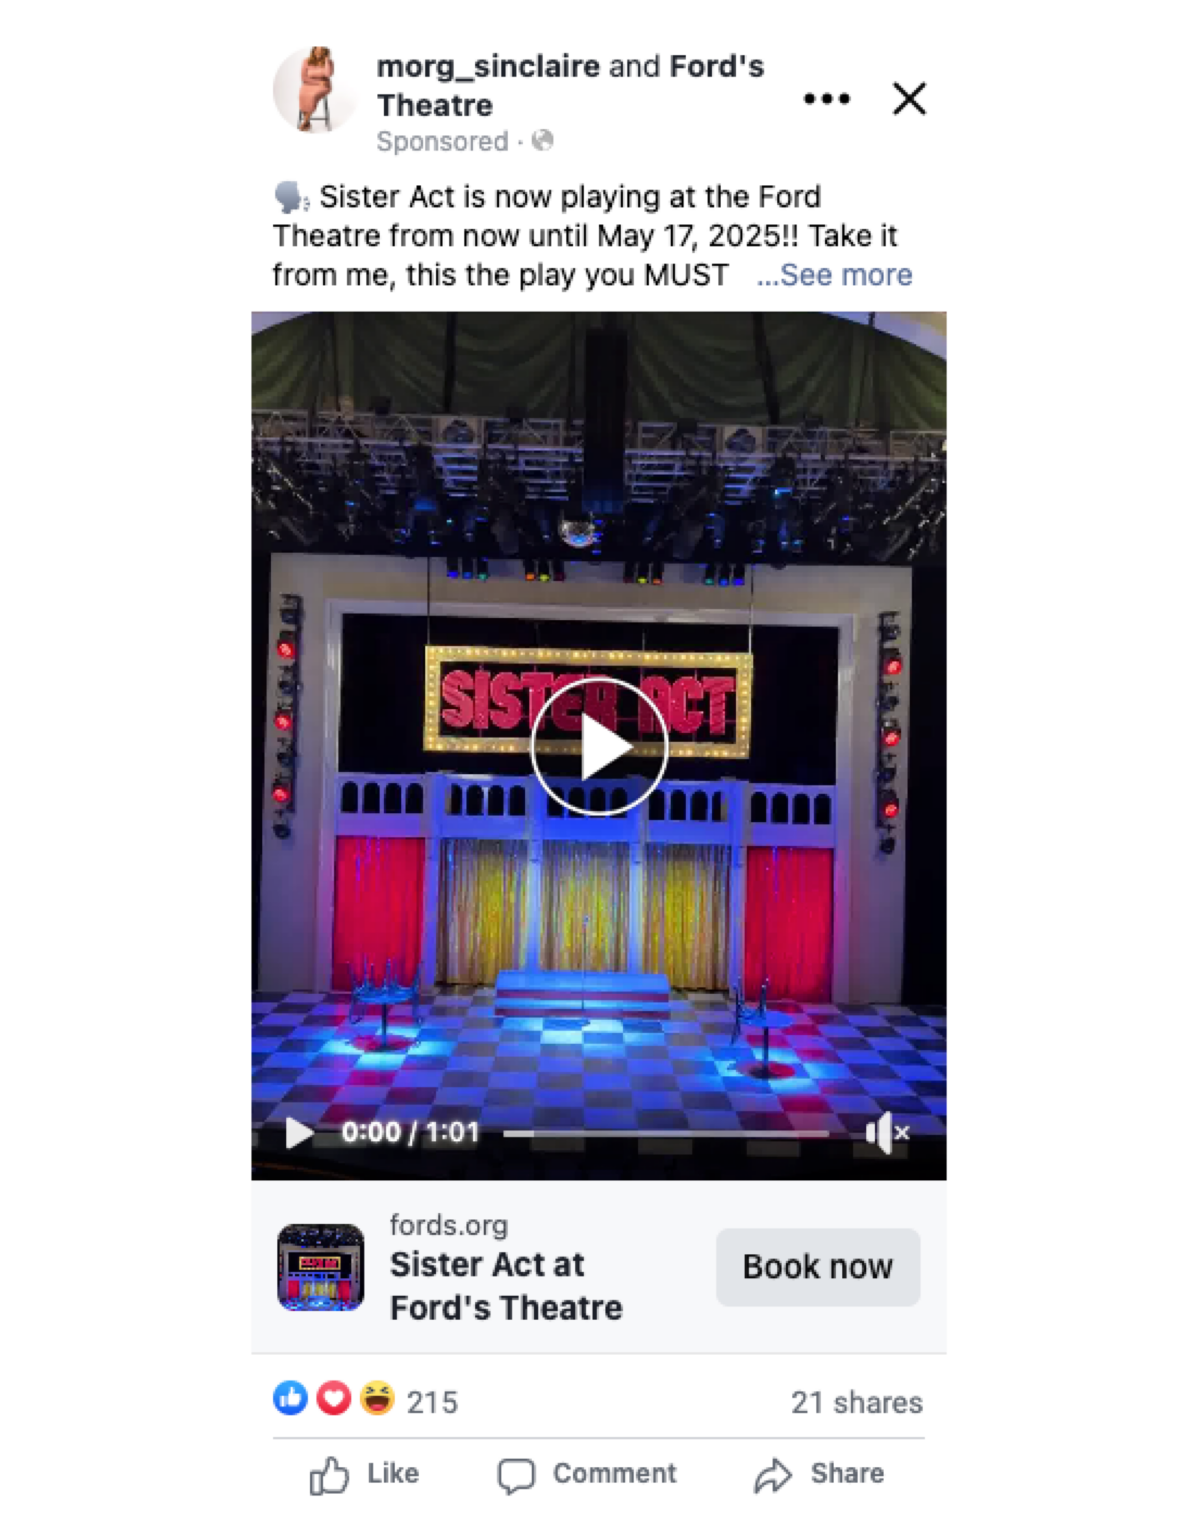Play video using large center play button
This screenshot has width=1196, height=1540.
coord(599,747)
